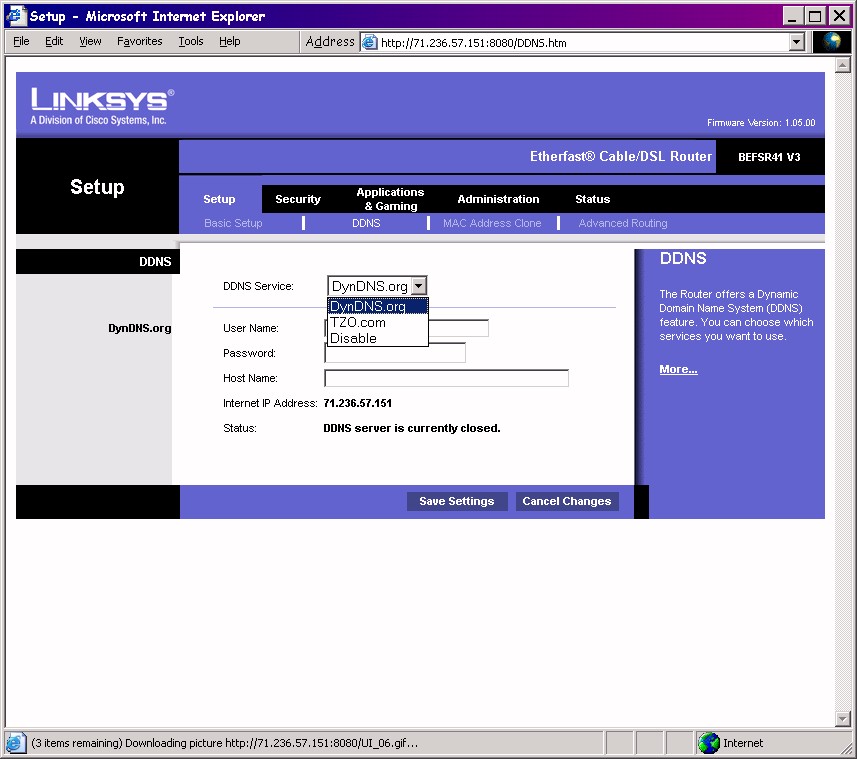Expand the DDNS Service dropdown arrow
This screenshot has width=857, height=759.
pyautogui.click(x=419, y=286)
